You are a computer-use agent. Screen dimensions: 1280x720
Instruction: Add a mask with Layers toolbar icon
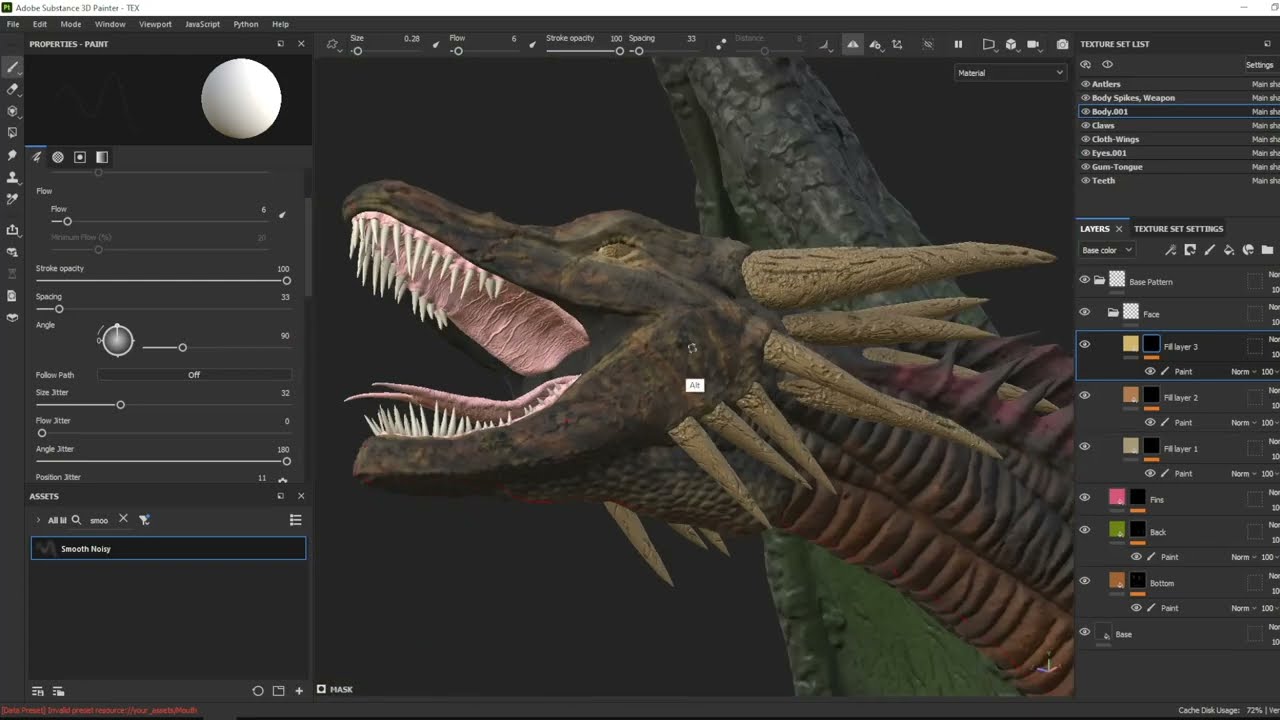[x=1190, y=250]
